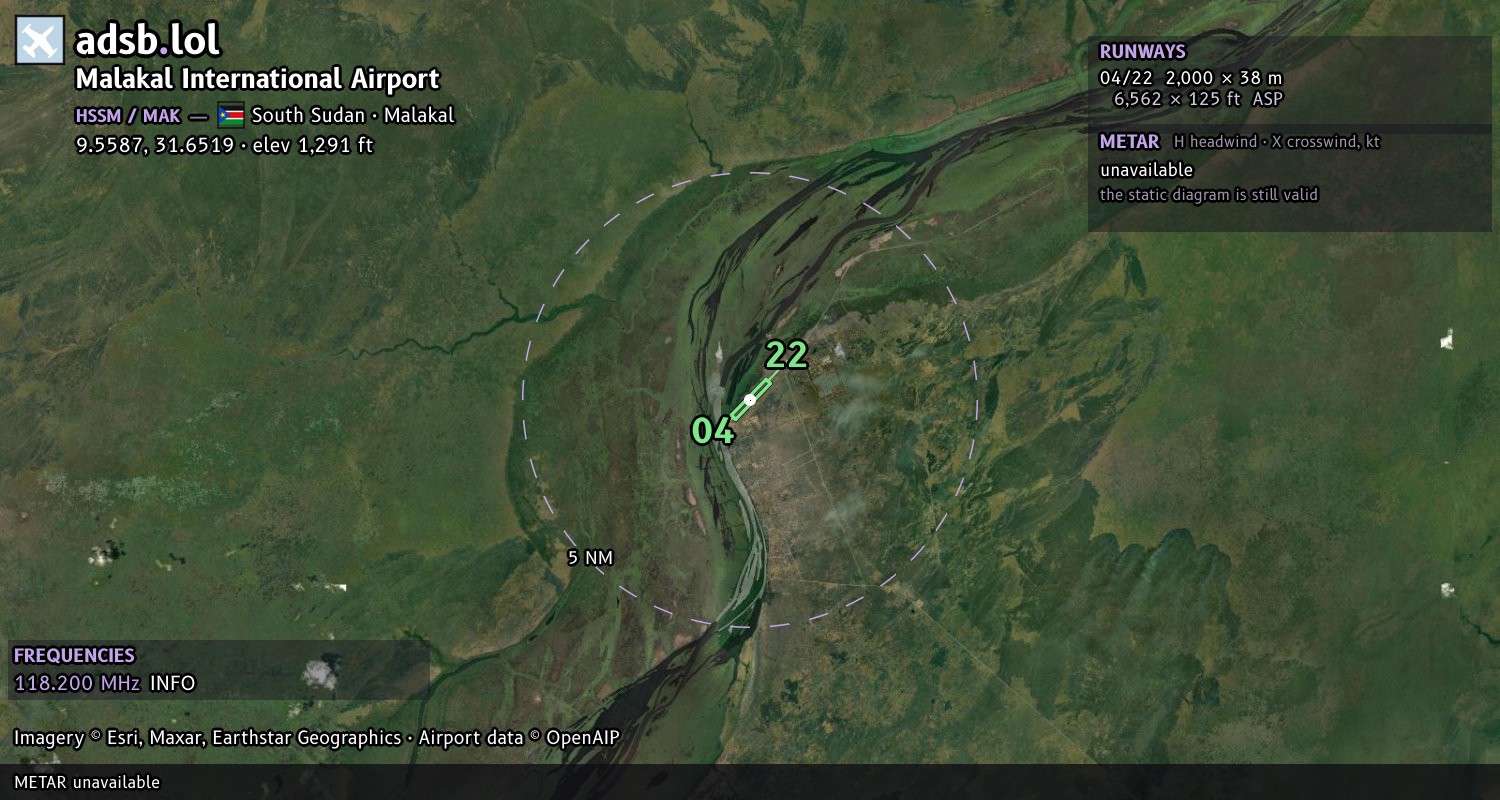Viewport: 1500px width, 800px height.
Task: Click 'the static diagram is still valid' note
Action: [1209, 195]
